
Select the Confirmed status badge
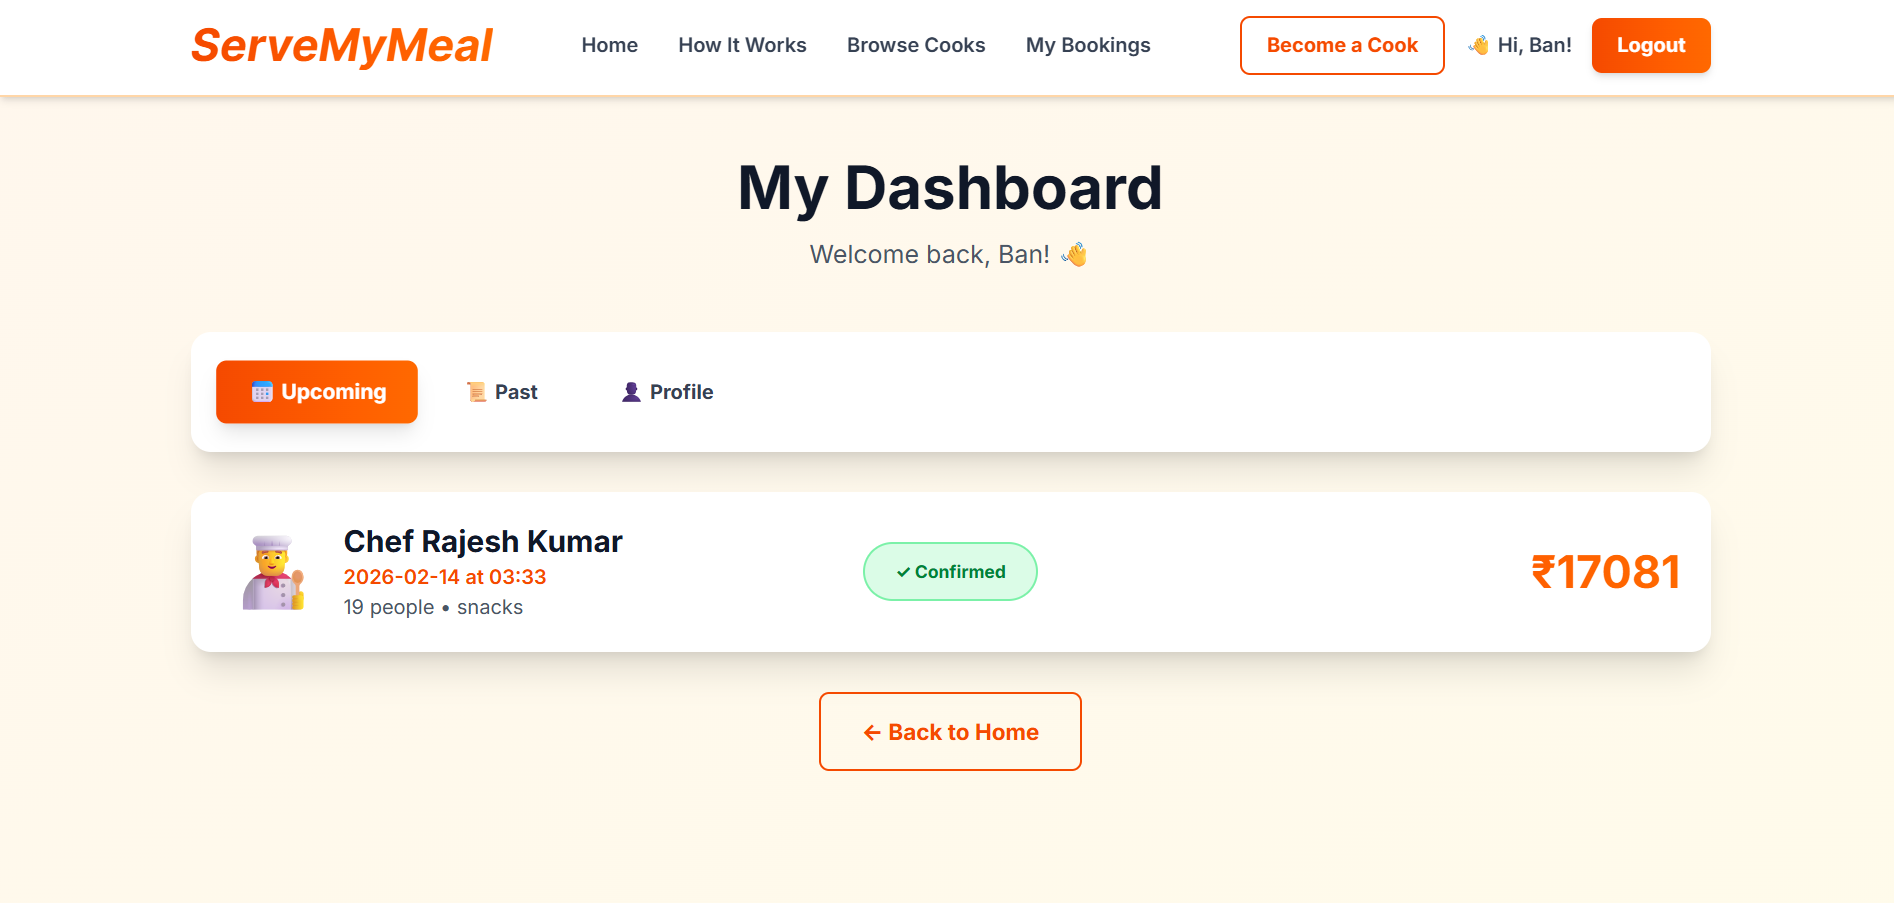[949, 571]
